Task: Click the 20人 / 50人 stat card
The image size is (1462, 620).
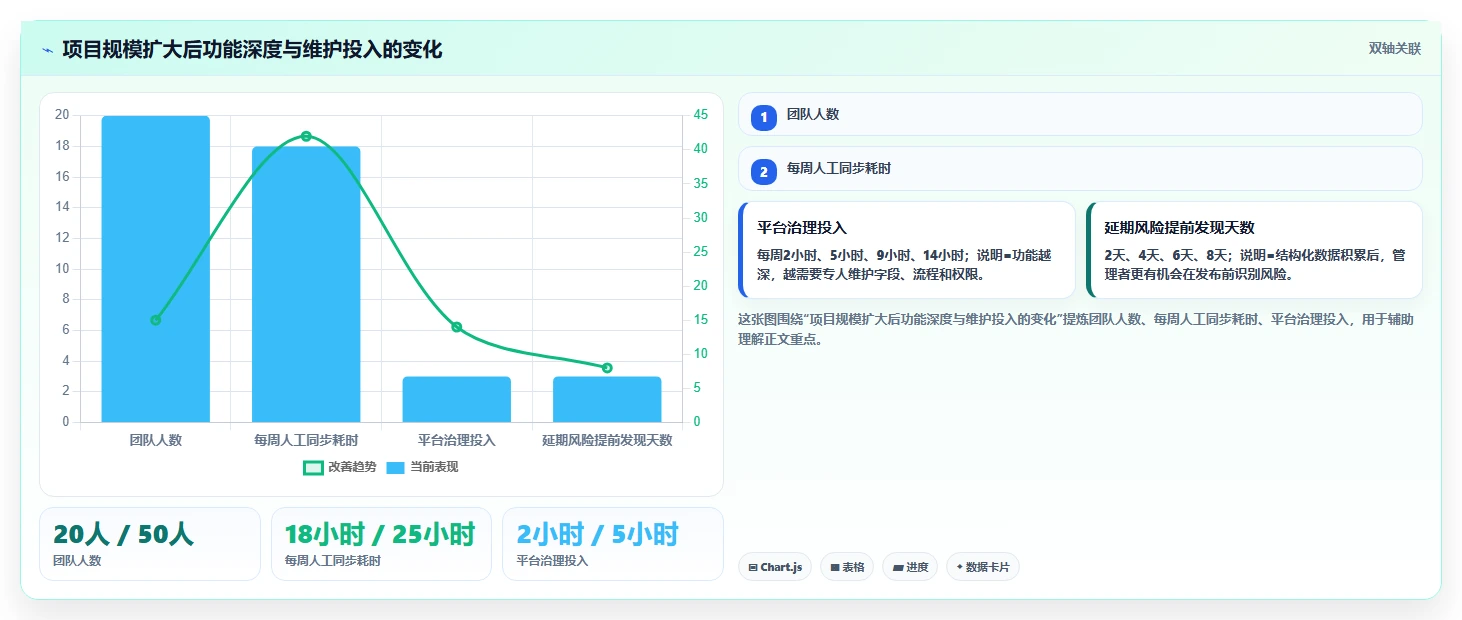Action: pos(150,544)
